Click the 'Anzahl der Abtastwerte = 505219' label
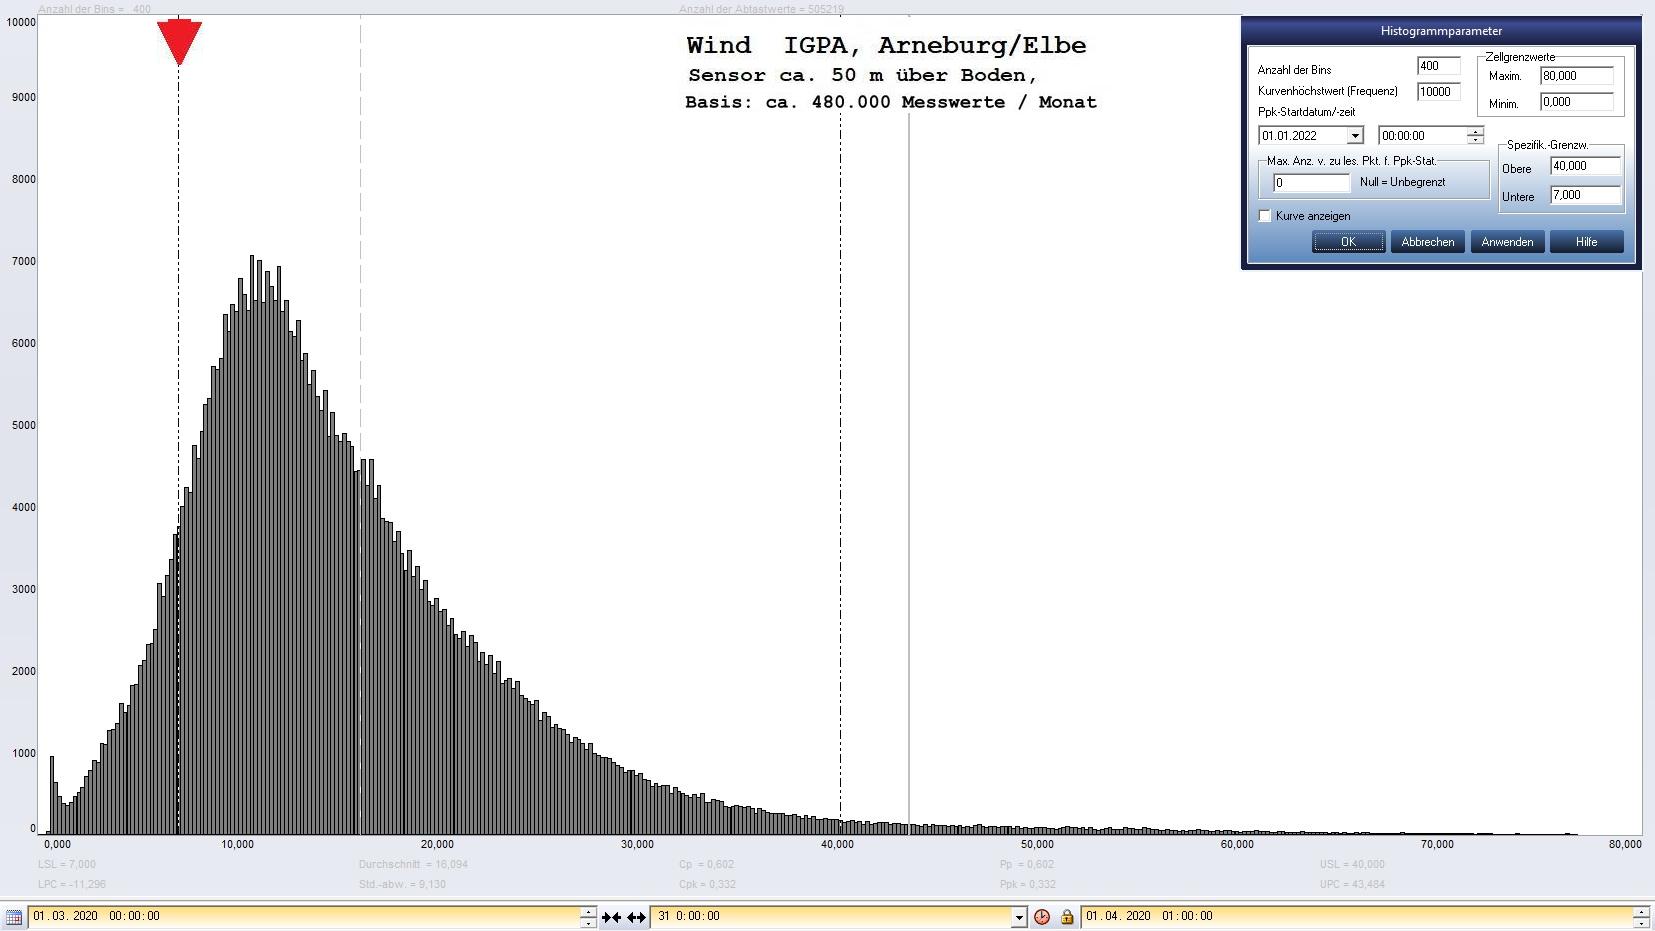Screen dimensions: 1655x931 pos(761,9)
